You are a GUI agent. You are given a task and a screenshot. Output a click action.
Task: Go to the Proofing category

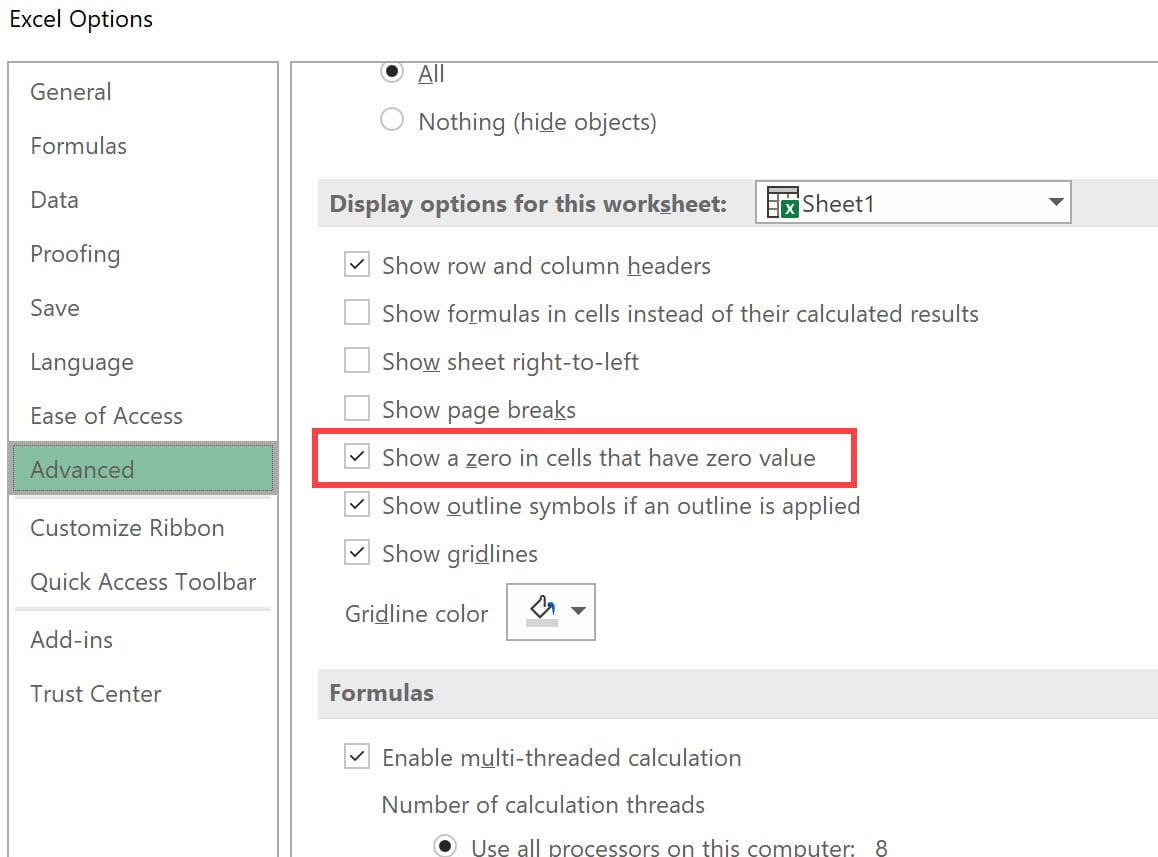click(x=75, y=253)
